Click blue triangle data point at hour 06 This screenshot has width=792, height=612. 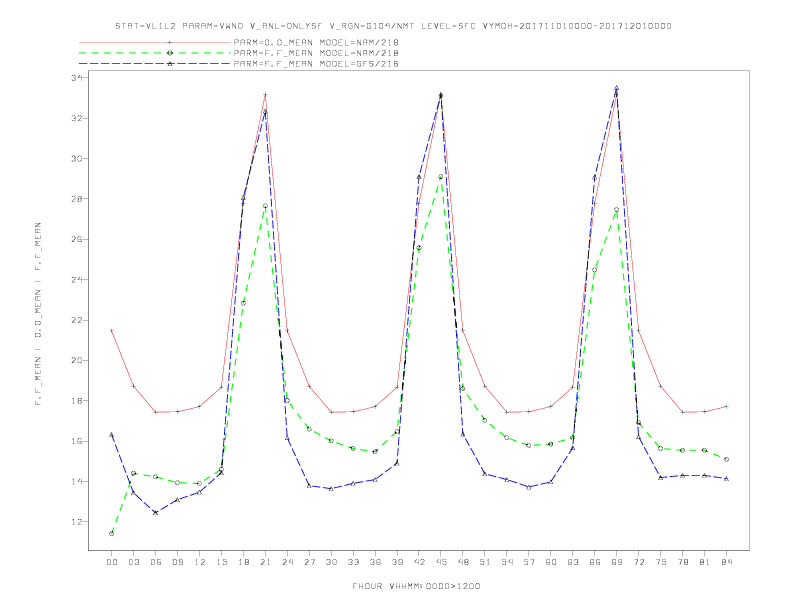[156, 513]
